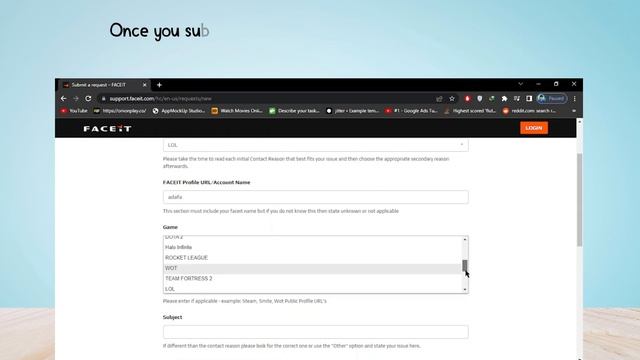Open the https://omoeplay.co/ bookmark
This screenshot has height=360, width=640.
(x=120, y=111)
